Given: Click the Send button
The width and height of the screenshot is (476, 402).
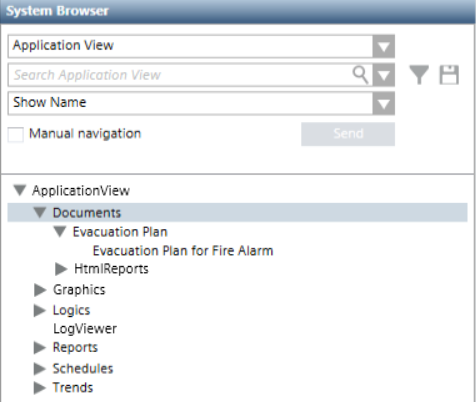Looking at the screenshot, I should click(x=348, y=134).
